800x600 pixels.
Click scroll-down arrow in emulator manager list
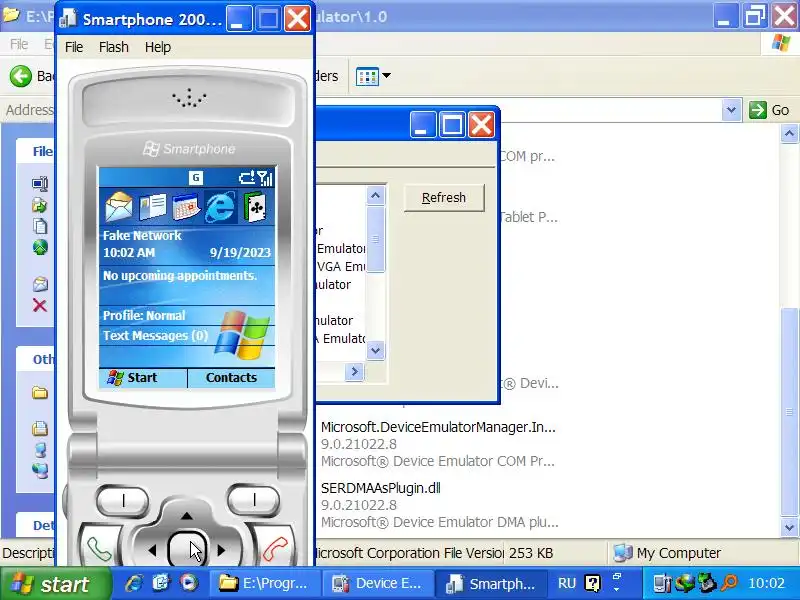[376, 351]
